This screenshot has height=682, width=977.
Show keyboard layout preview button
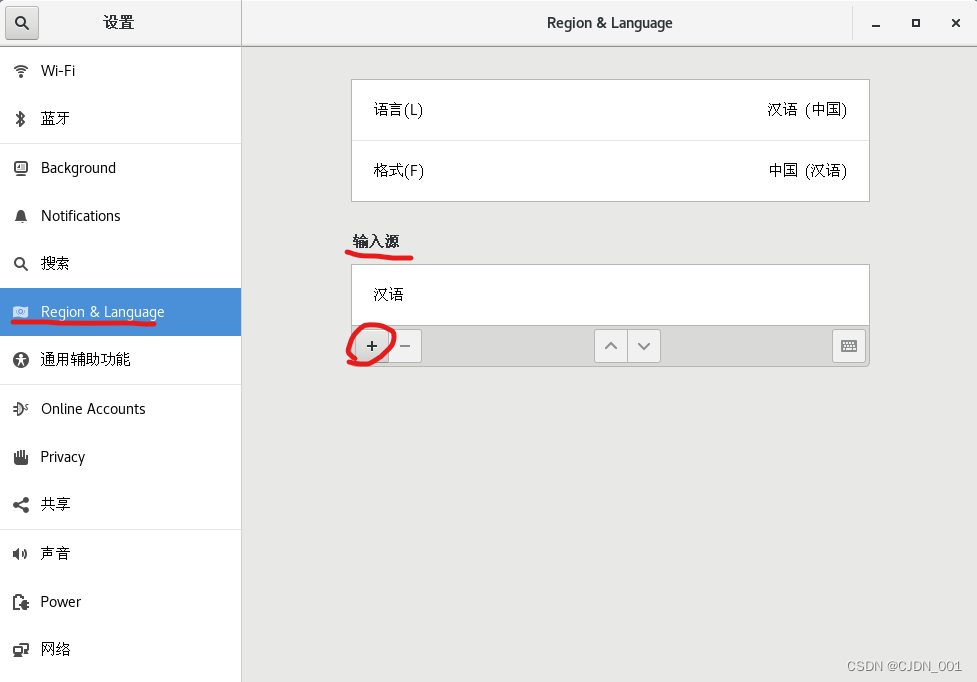click(849, 346)
